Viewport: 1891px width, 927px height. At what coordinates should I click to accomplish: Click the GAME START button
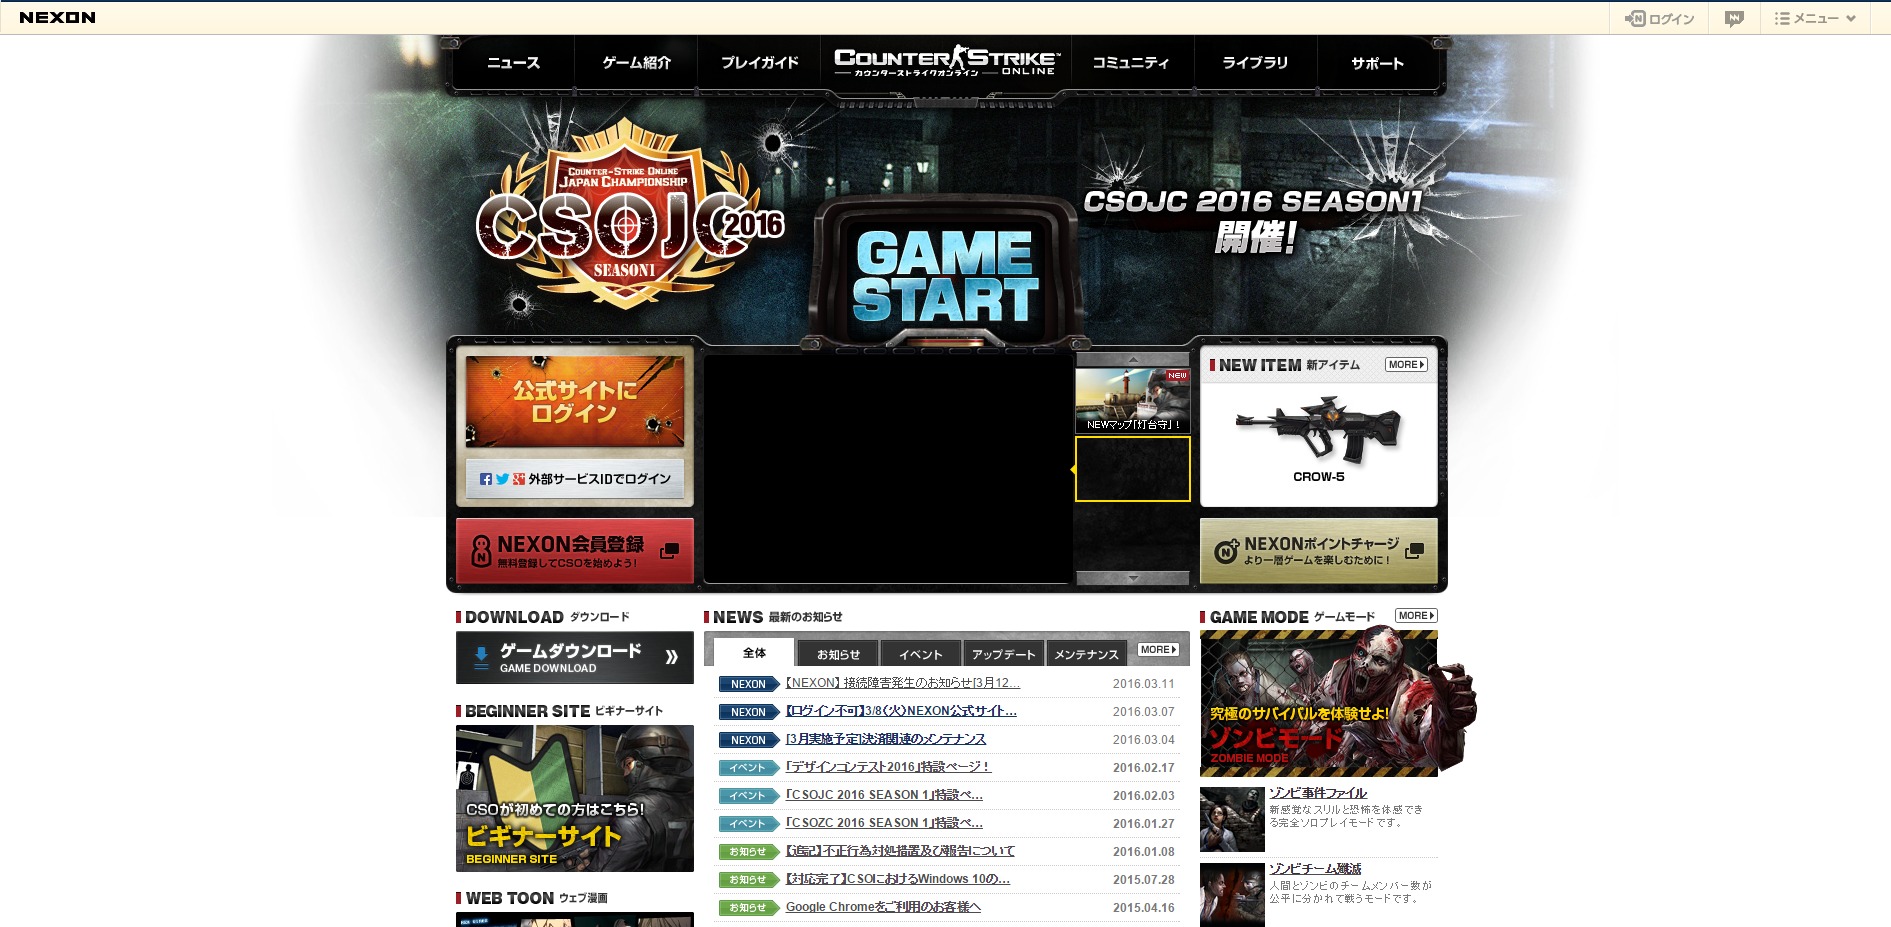click(x=945, y=275)
